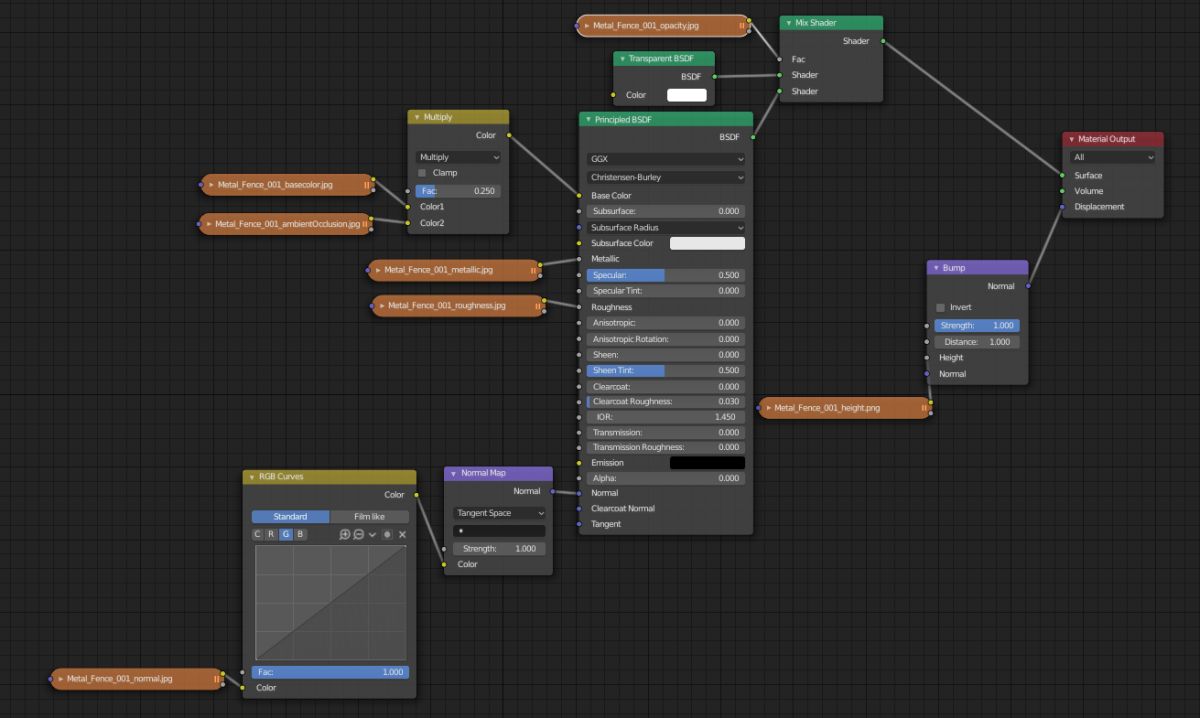Image resolution: width=1200 pixels, height=718 pixels.
Task: Select the Metal_Fence_001_ambientOcclusion.jpg node
Action: (287, 224)
